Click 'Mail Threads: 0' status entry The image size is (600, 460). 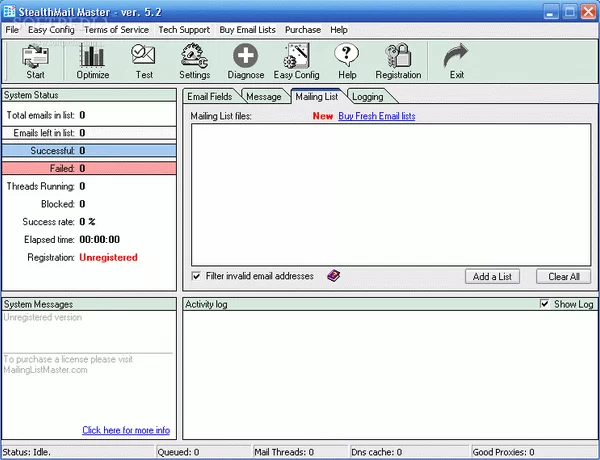(x=284, y=452)
